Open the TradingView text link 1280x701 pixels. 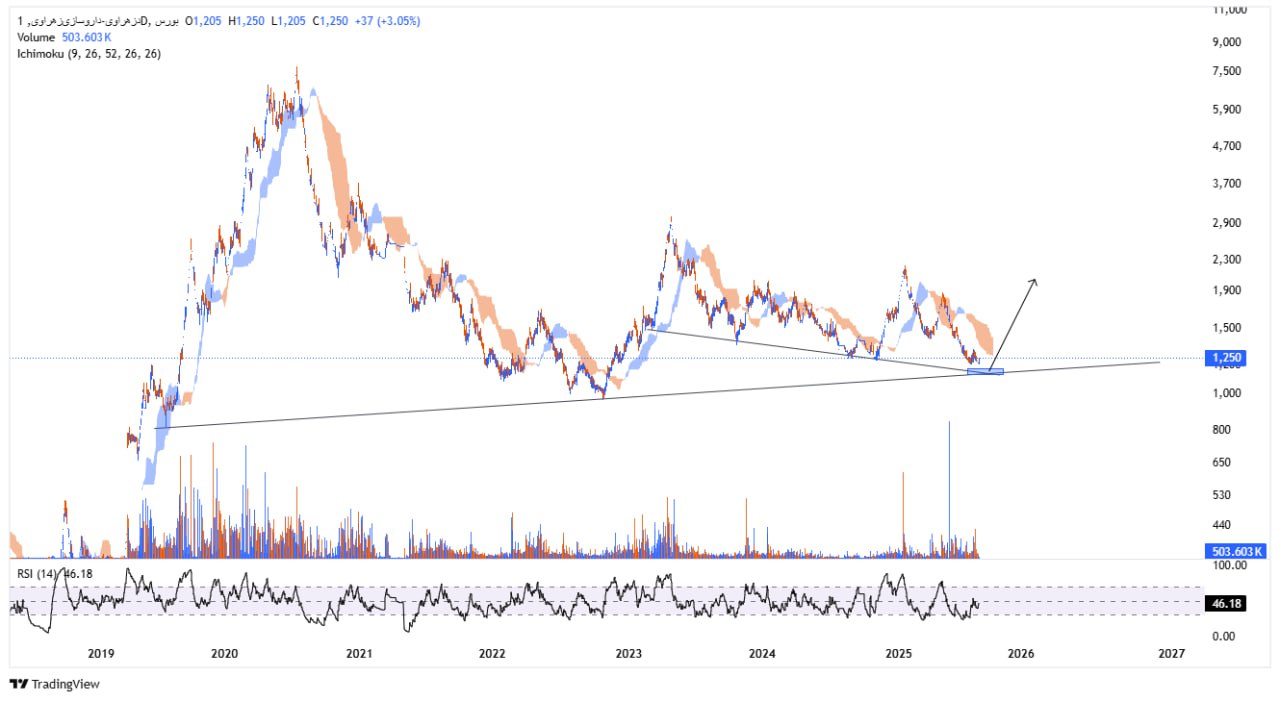tap(65, 684)
